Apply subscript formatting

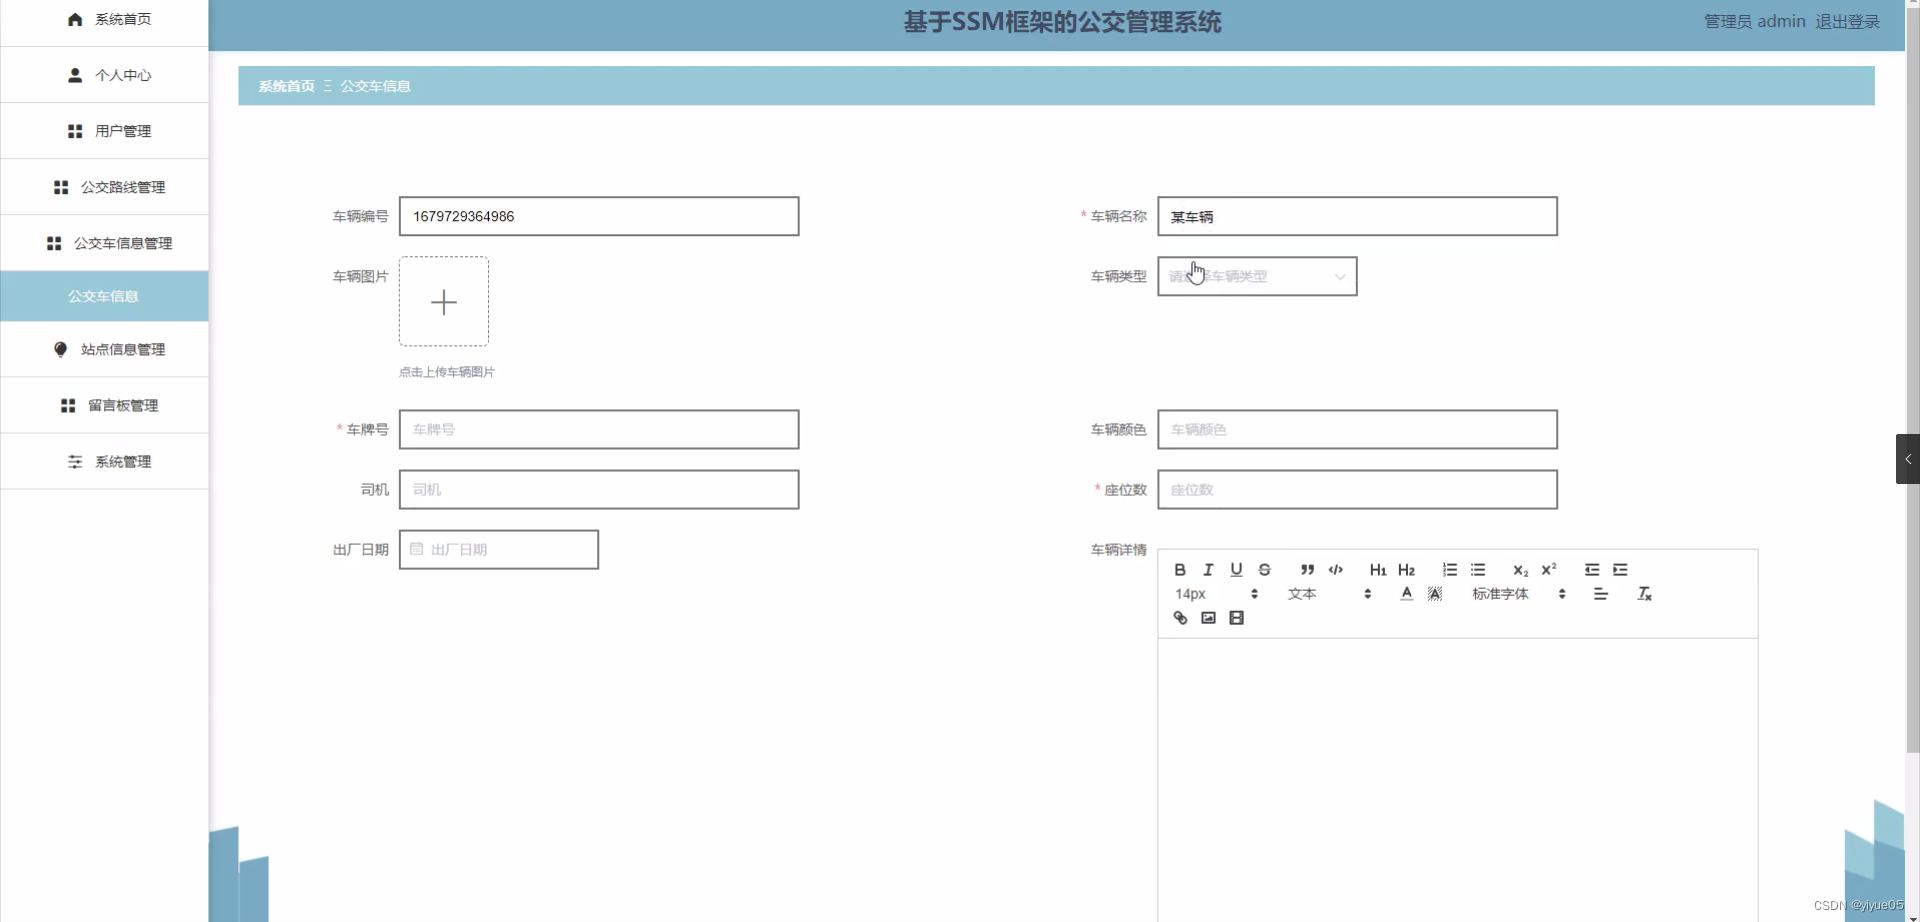1520,570
